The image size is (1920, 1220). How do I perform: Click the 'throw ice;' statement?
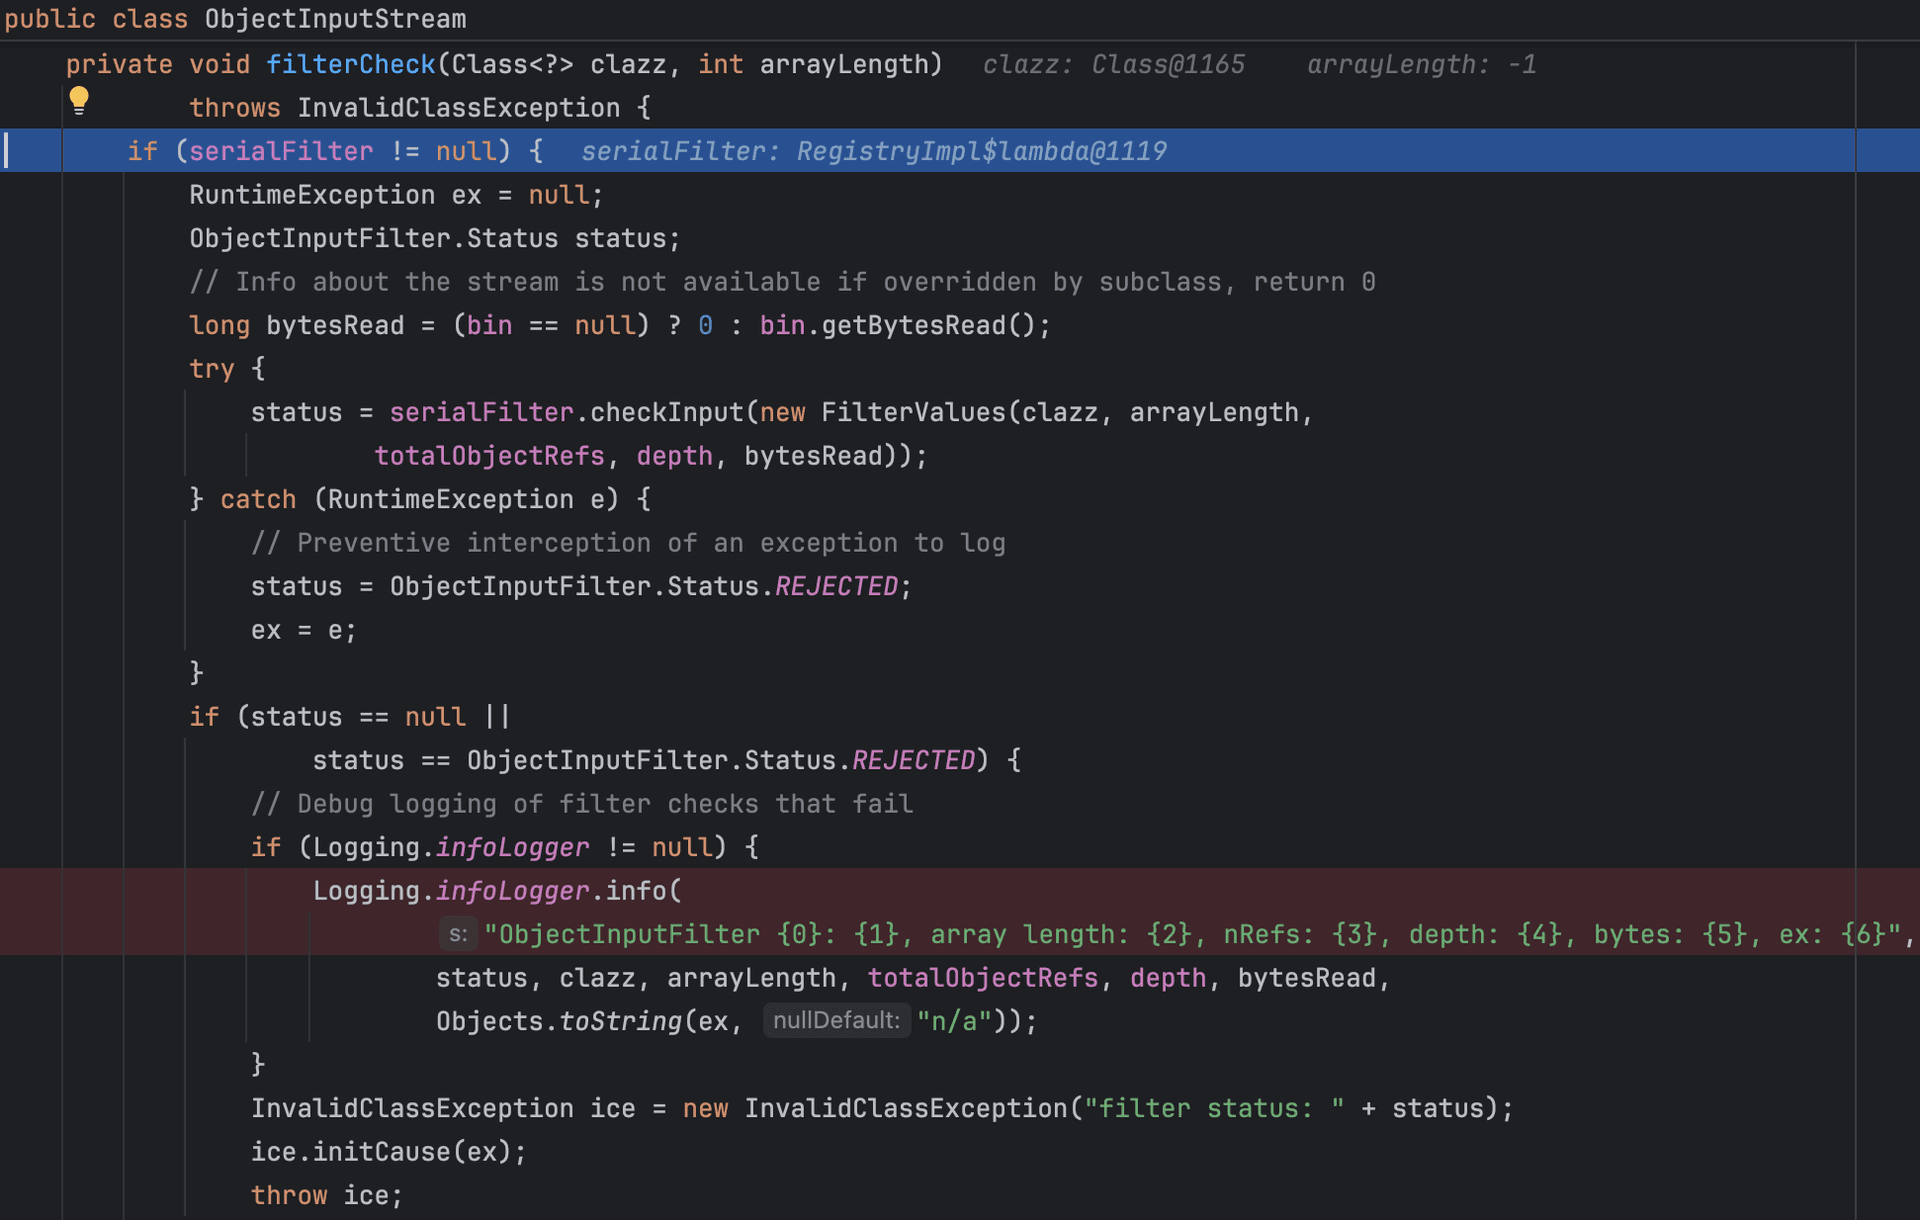(326, 1195)
